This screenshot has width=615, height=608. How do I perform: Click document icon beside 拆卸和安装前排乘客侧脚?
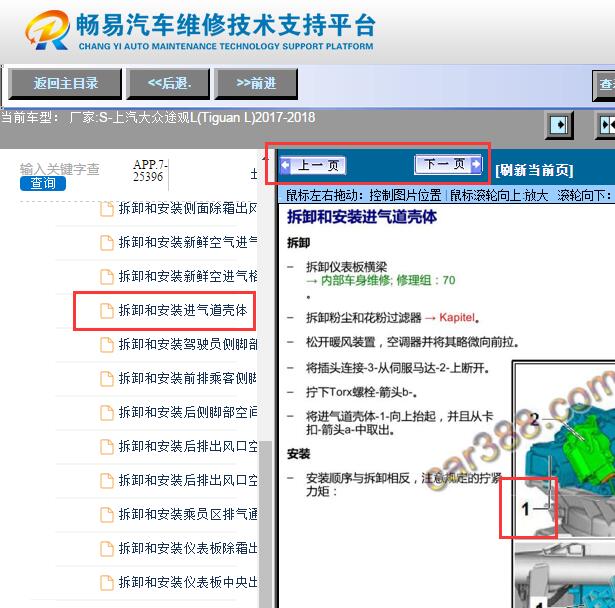pos(107,379)
